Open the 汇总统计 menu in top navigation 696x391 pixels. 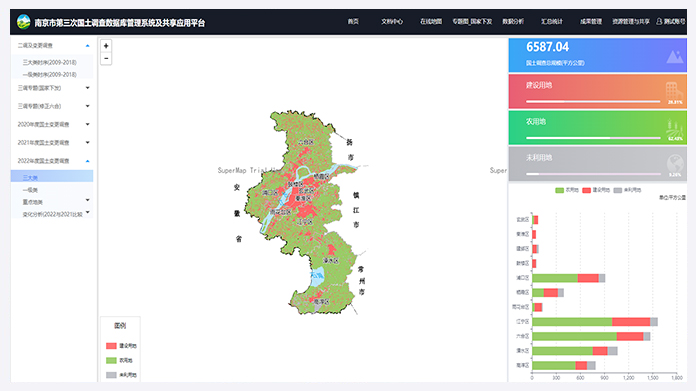tap(551, 21)
